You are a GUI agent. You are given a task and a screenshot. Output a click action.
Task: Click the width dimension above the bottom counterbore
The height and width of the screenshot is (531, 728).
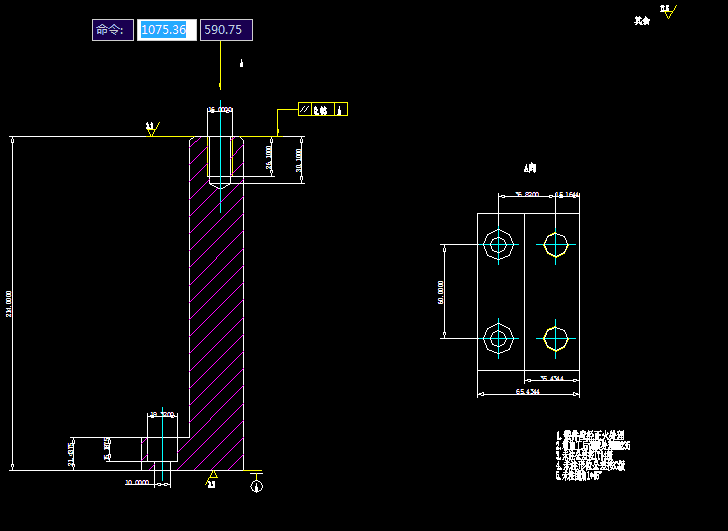pos(162,414)
